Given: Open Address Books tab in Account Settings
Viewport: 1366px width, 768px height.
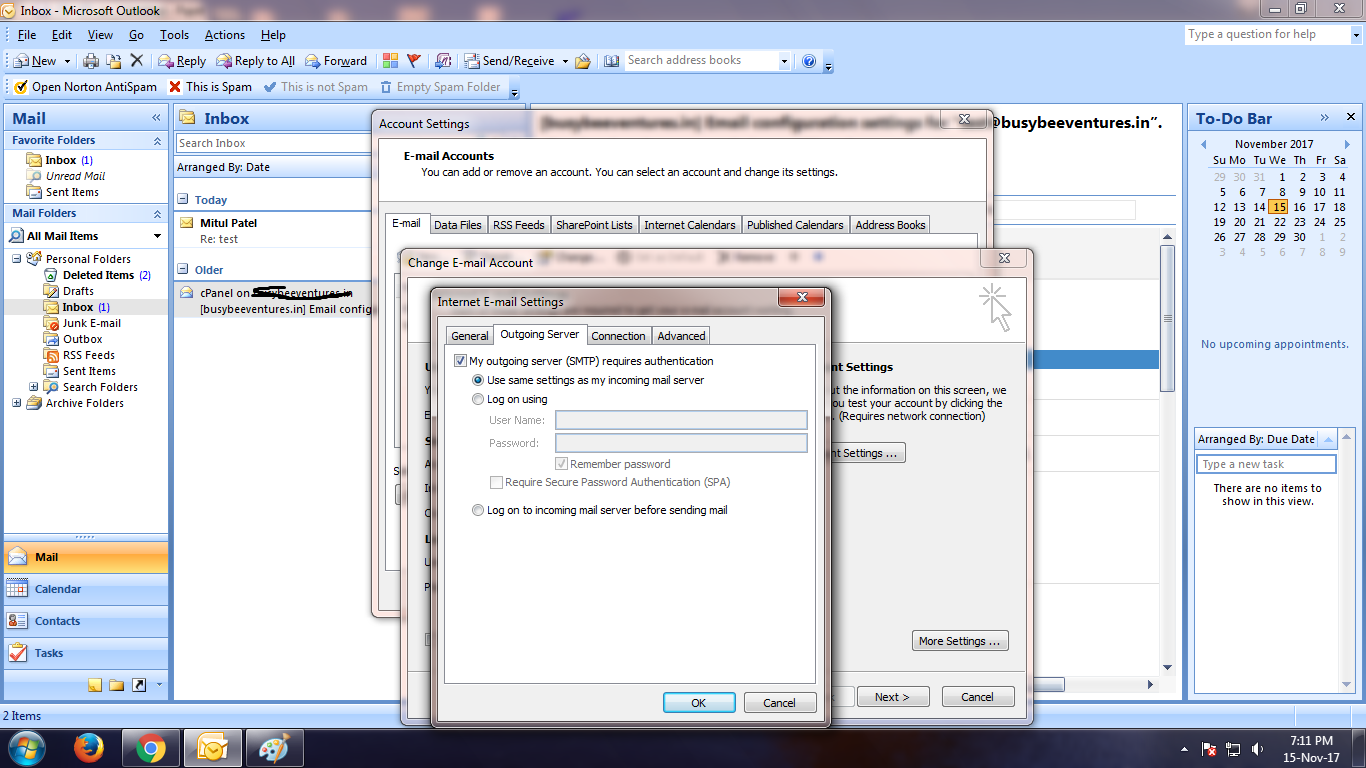Looking at the screenshot, I should (890, 225).
